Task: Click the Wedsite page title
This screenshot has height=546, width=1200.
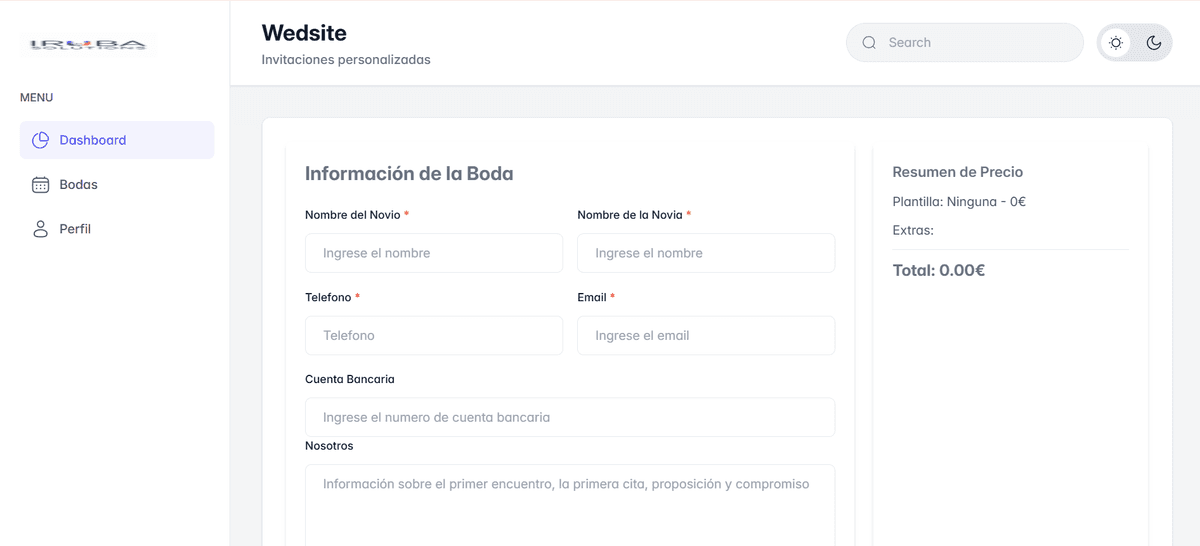Action: (x=304, y=33)
